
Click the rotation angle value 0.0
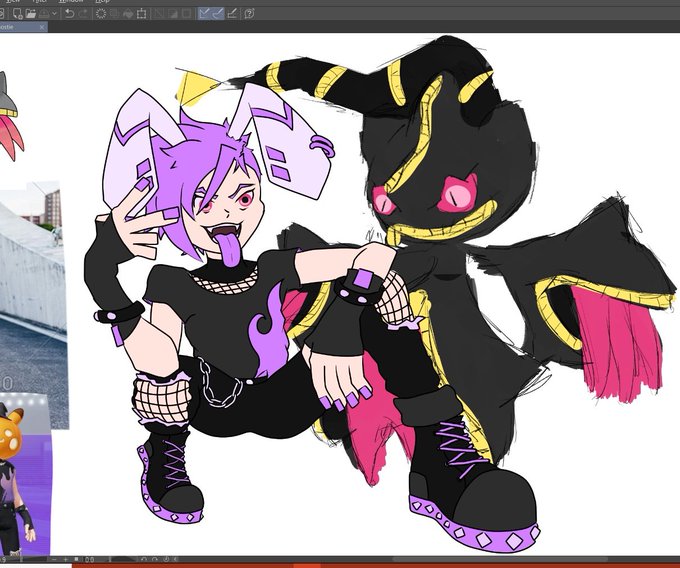[x=90, y=559]
